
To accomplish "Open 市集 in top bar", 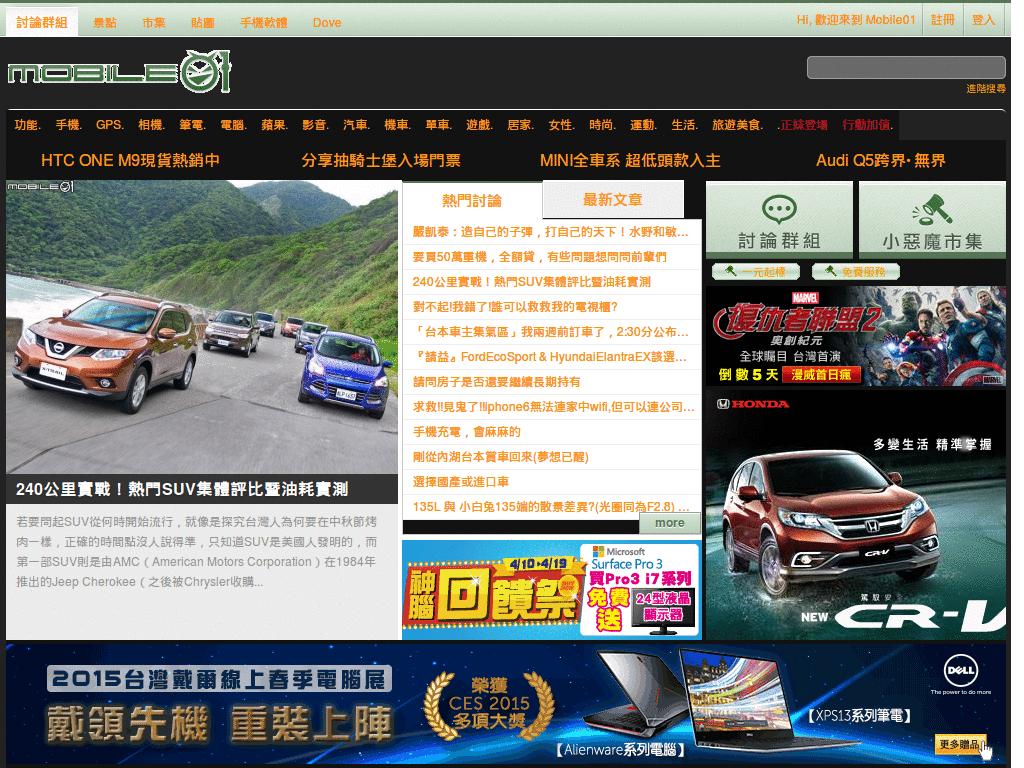I will tap(154, 23).
